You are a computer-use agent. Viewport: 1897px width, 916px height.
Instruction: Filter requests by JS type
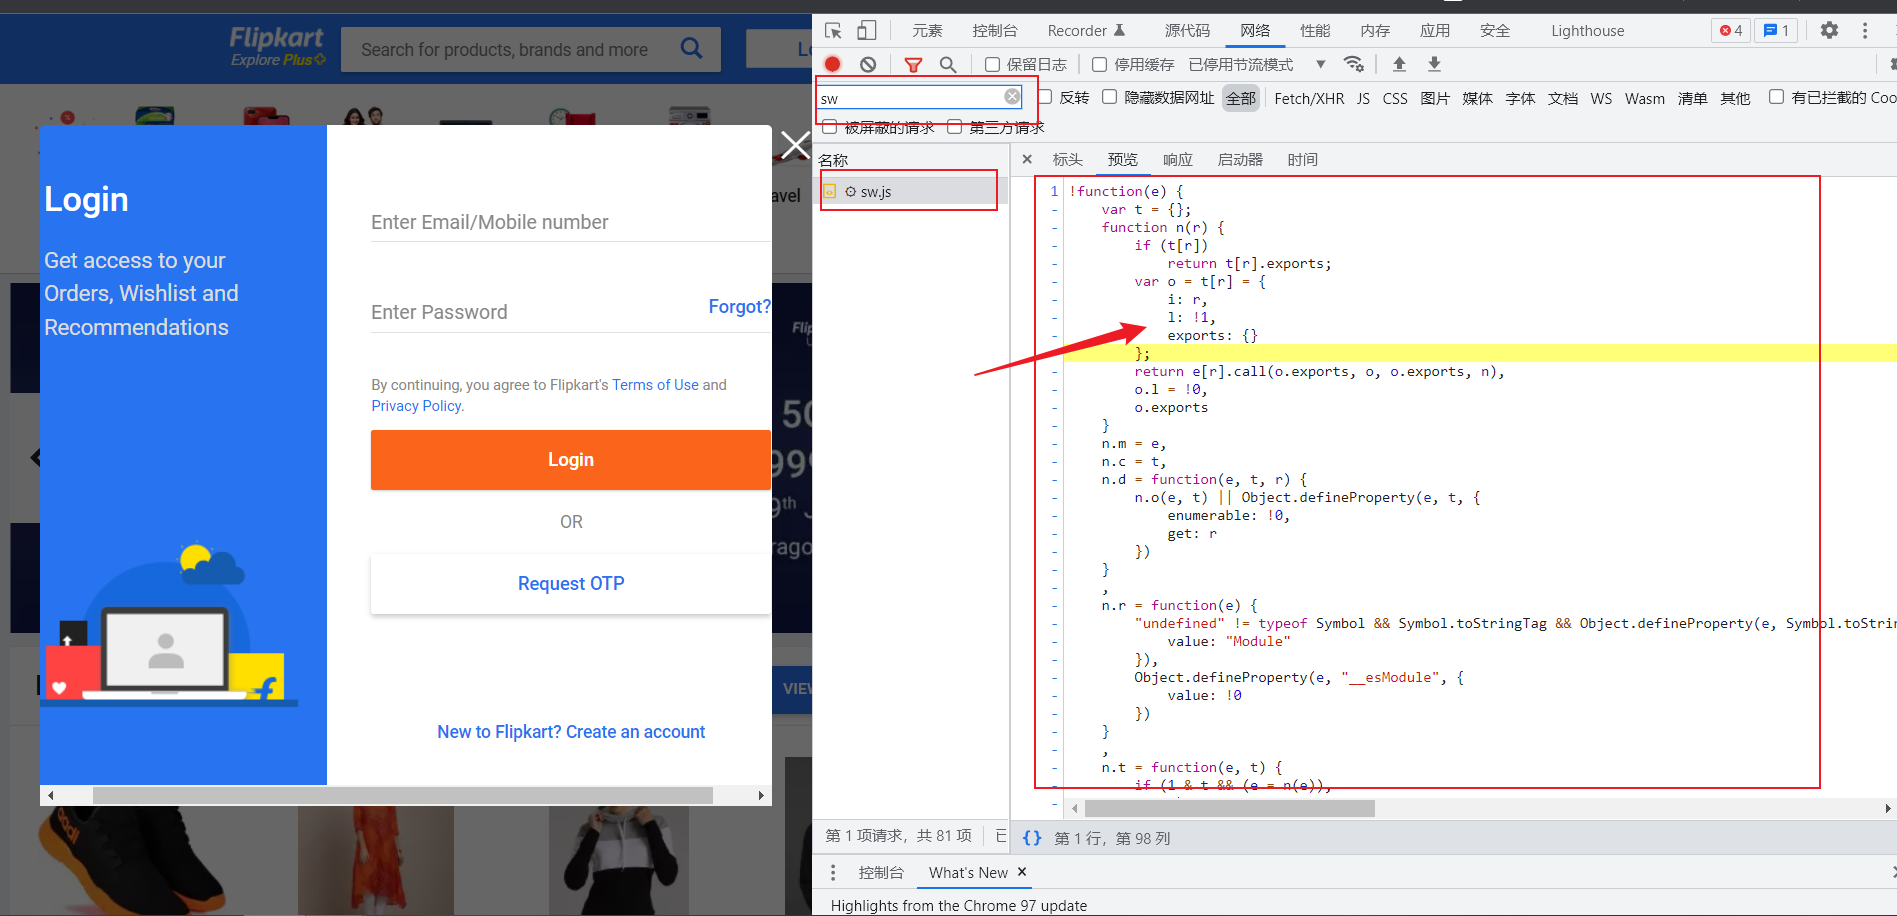(x=1363, y=98)
